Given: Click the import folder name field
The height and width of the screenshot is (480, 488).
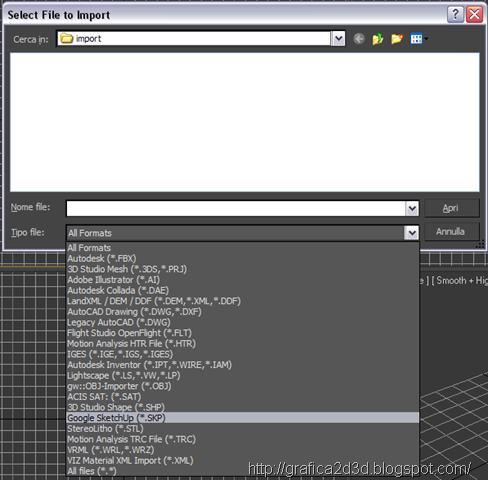Looking at the screenshot, I should click(x=194, y=39).
